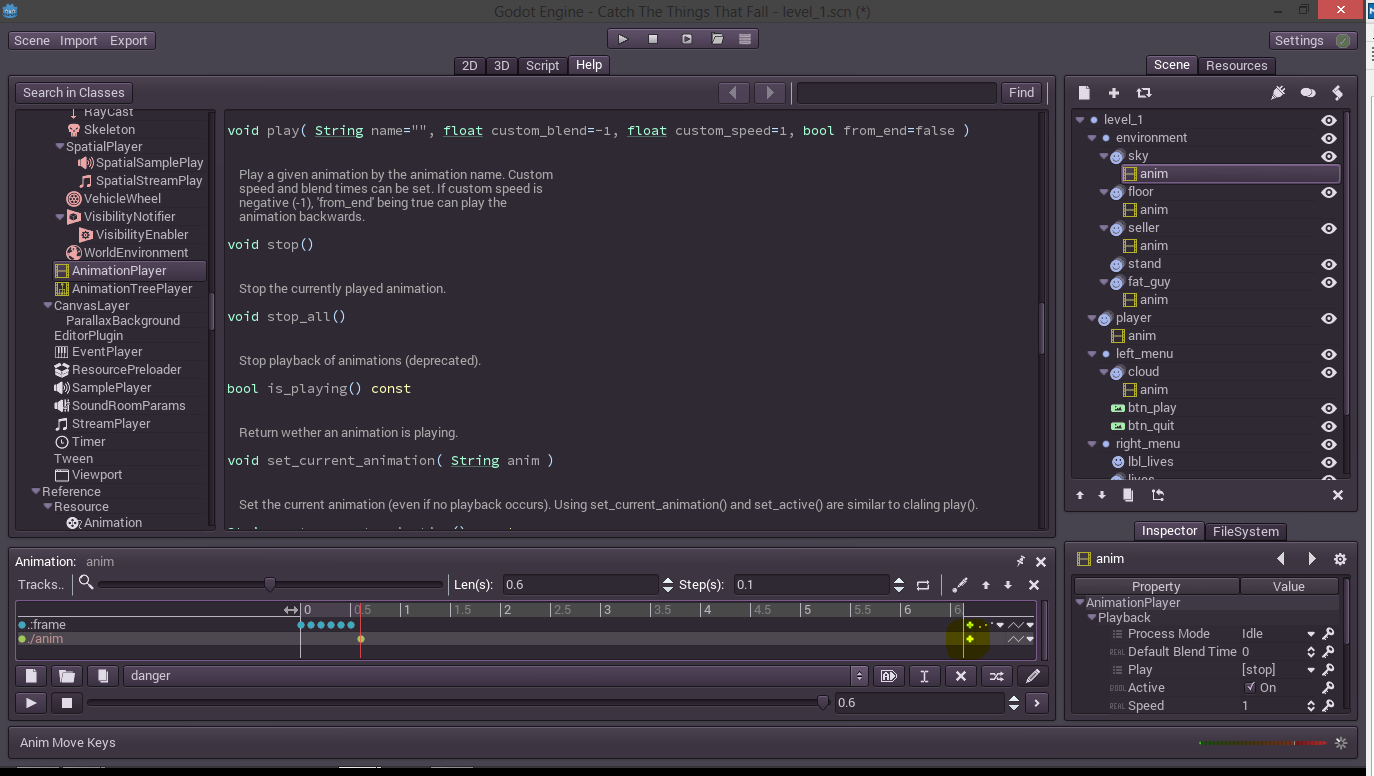This screenshot has height=776, width=1374.
Task: Instance scene as node icon
Action: click(1144, 92)
